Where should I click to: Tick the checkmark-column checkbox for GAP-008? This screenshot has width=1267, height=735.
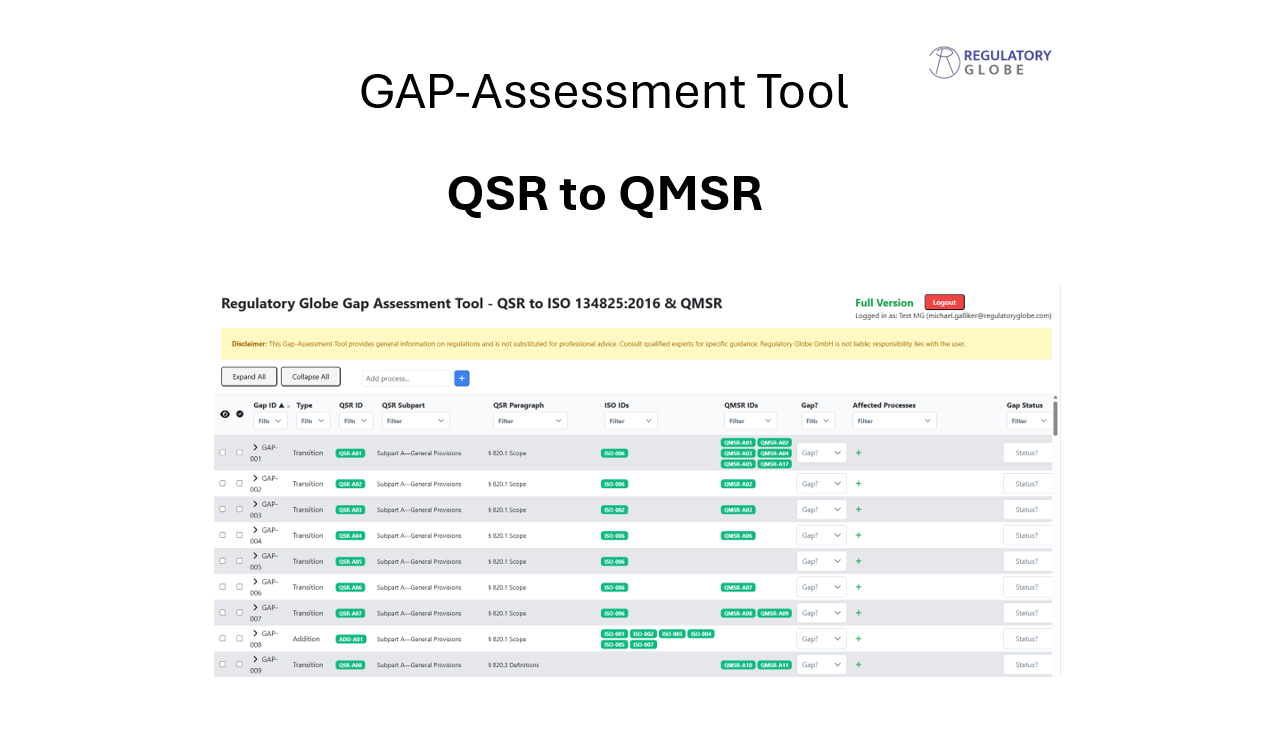coord(239,639)
